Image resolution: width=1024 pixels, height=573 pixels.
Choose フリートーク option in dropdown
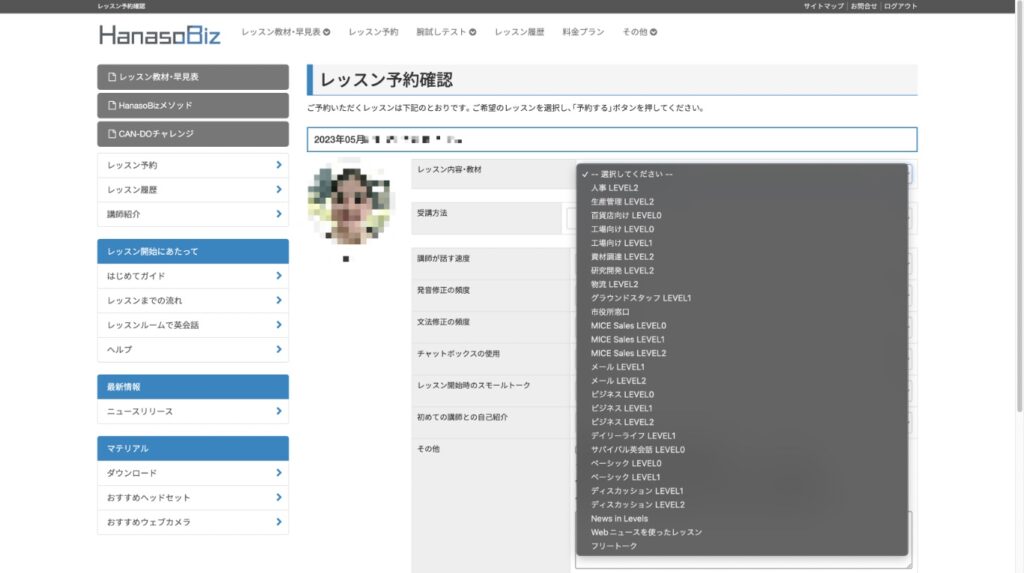point(614,546)
